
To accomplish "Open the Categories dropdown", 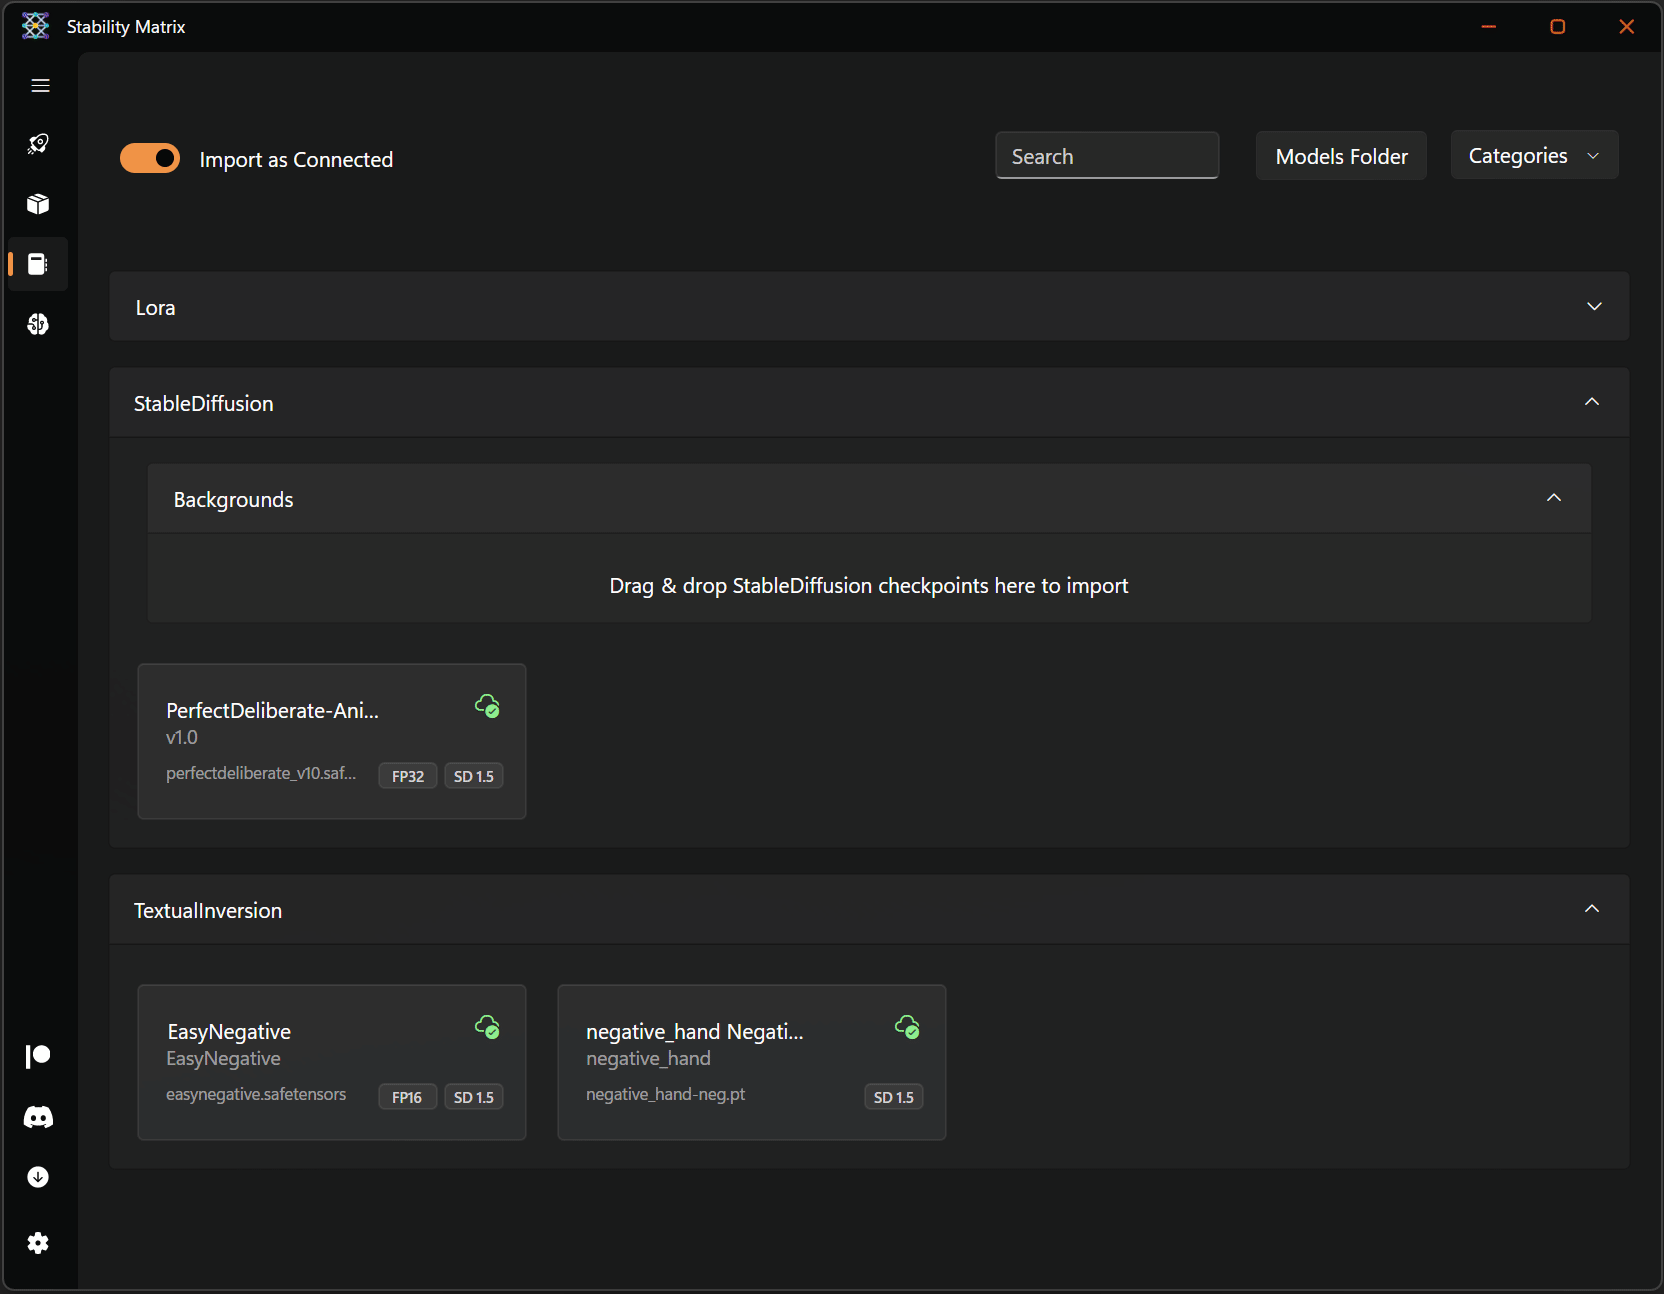I will pos(1534,156).
